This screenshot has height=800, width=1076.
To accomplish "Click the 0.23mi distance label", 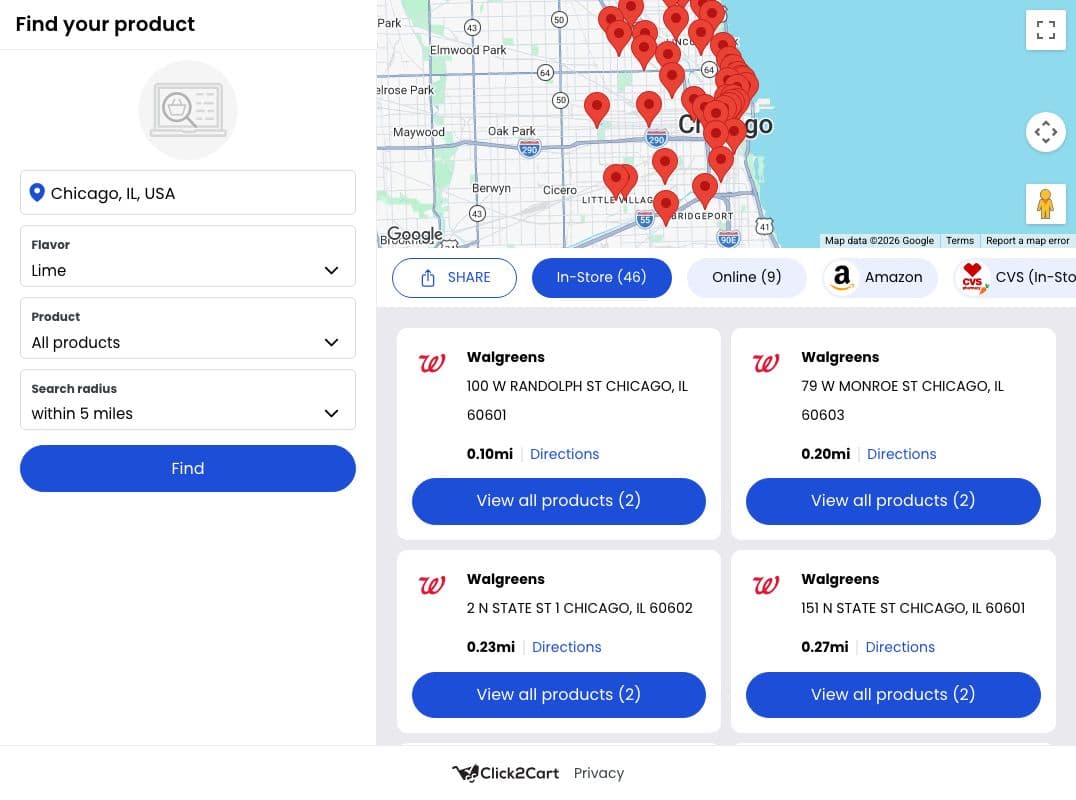I will coord(491,647).
